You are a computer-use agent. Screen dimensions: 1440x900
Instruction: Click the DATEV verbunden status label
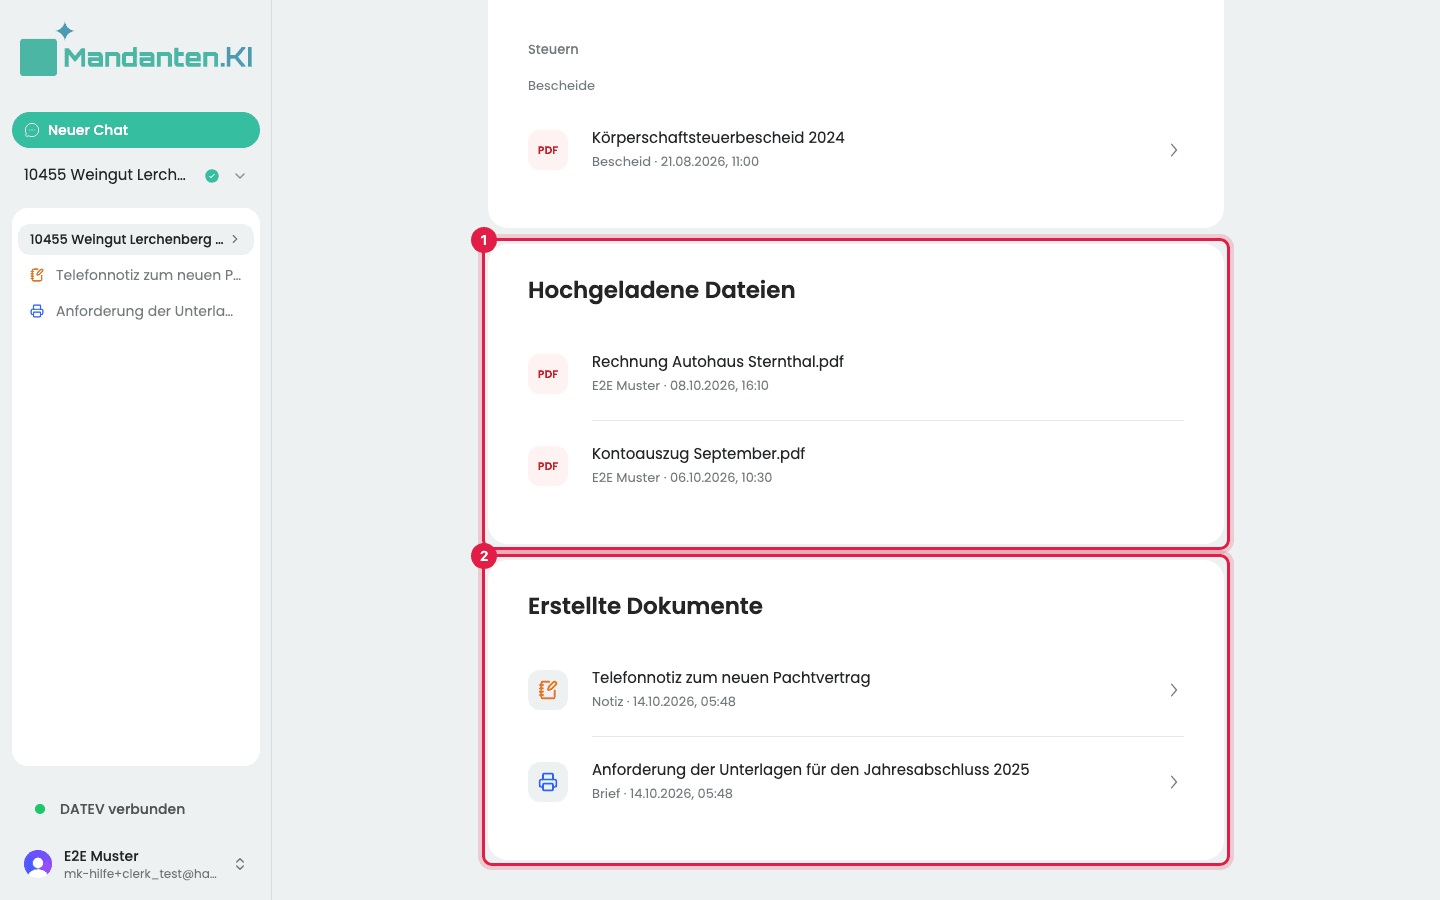click(x=122, y=809)
